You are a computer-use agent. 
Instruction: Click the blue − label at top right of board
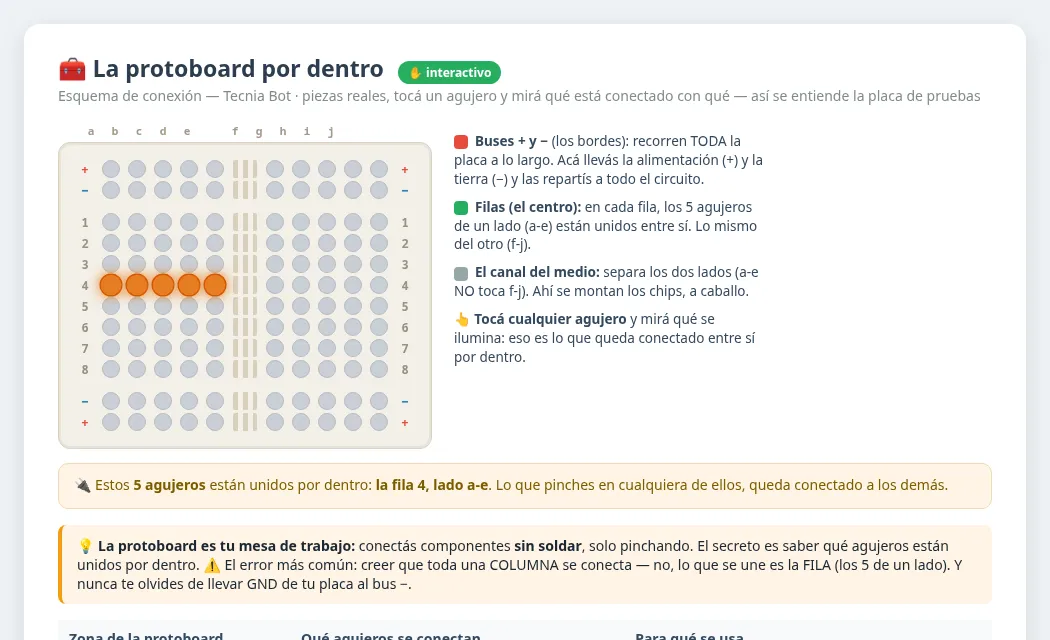(x=405, y=191)
